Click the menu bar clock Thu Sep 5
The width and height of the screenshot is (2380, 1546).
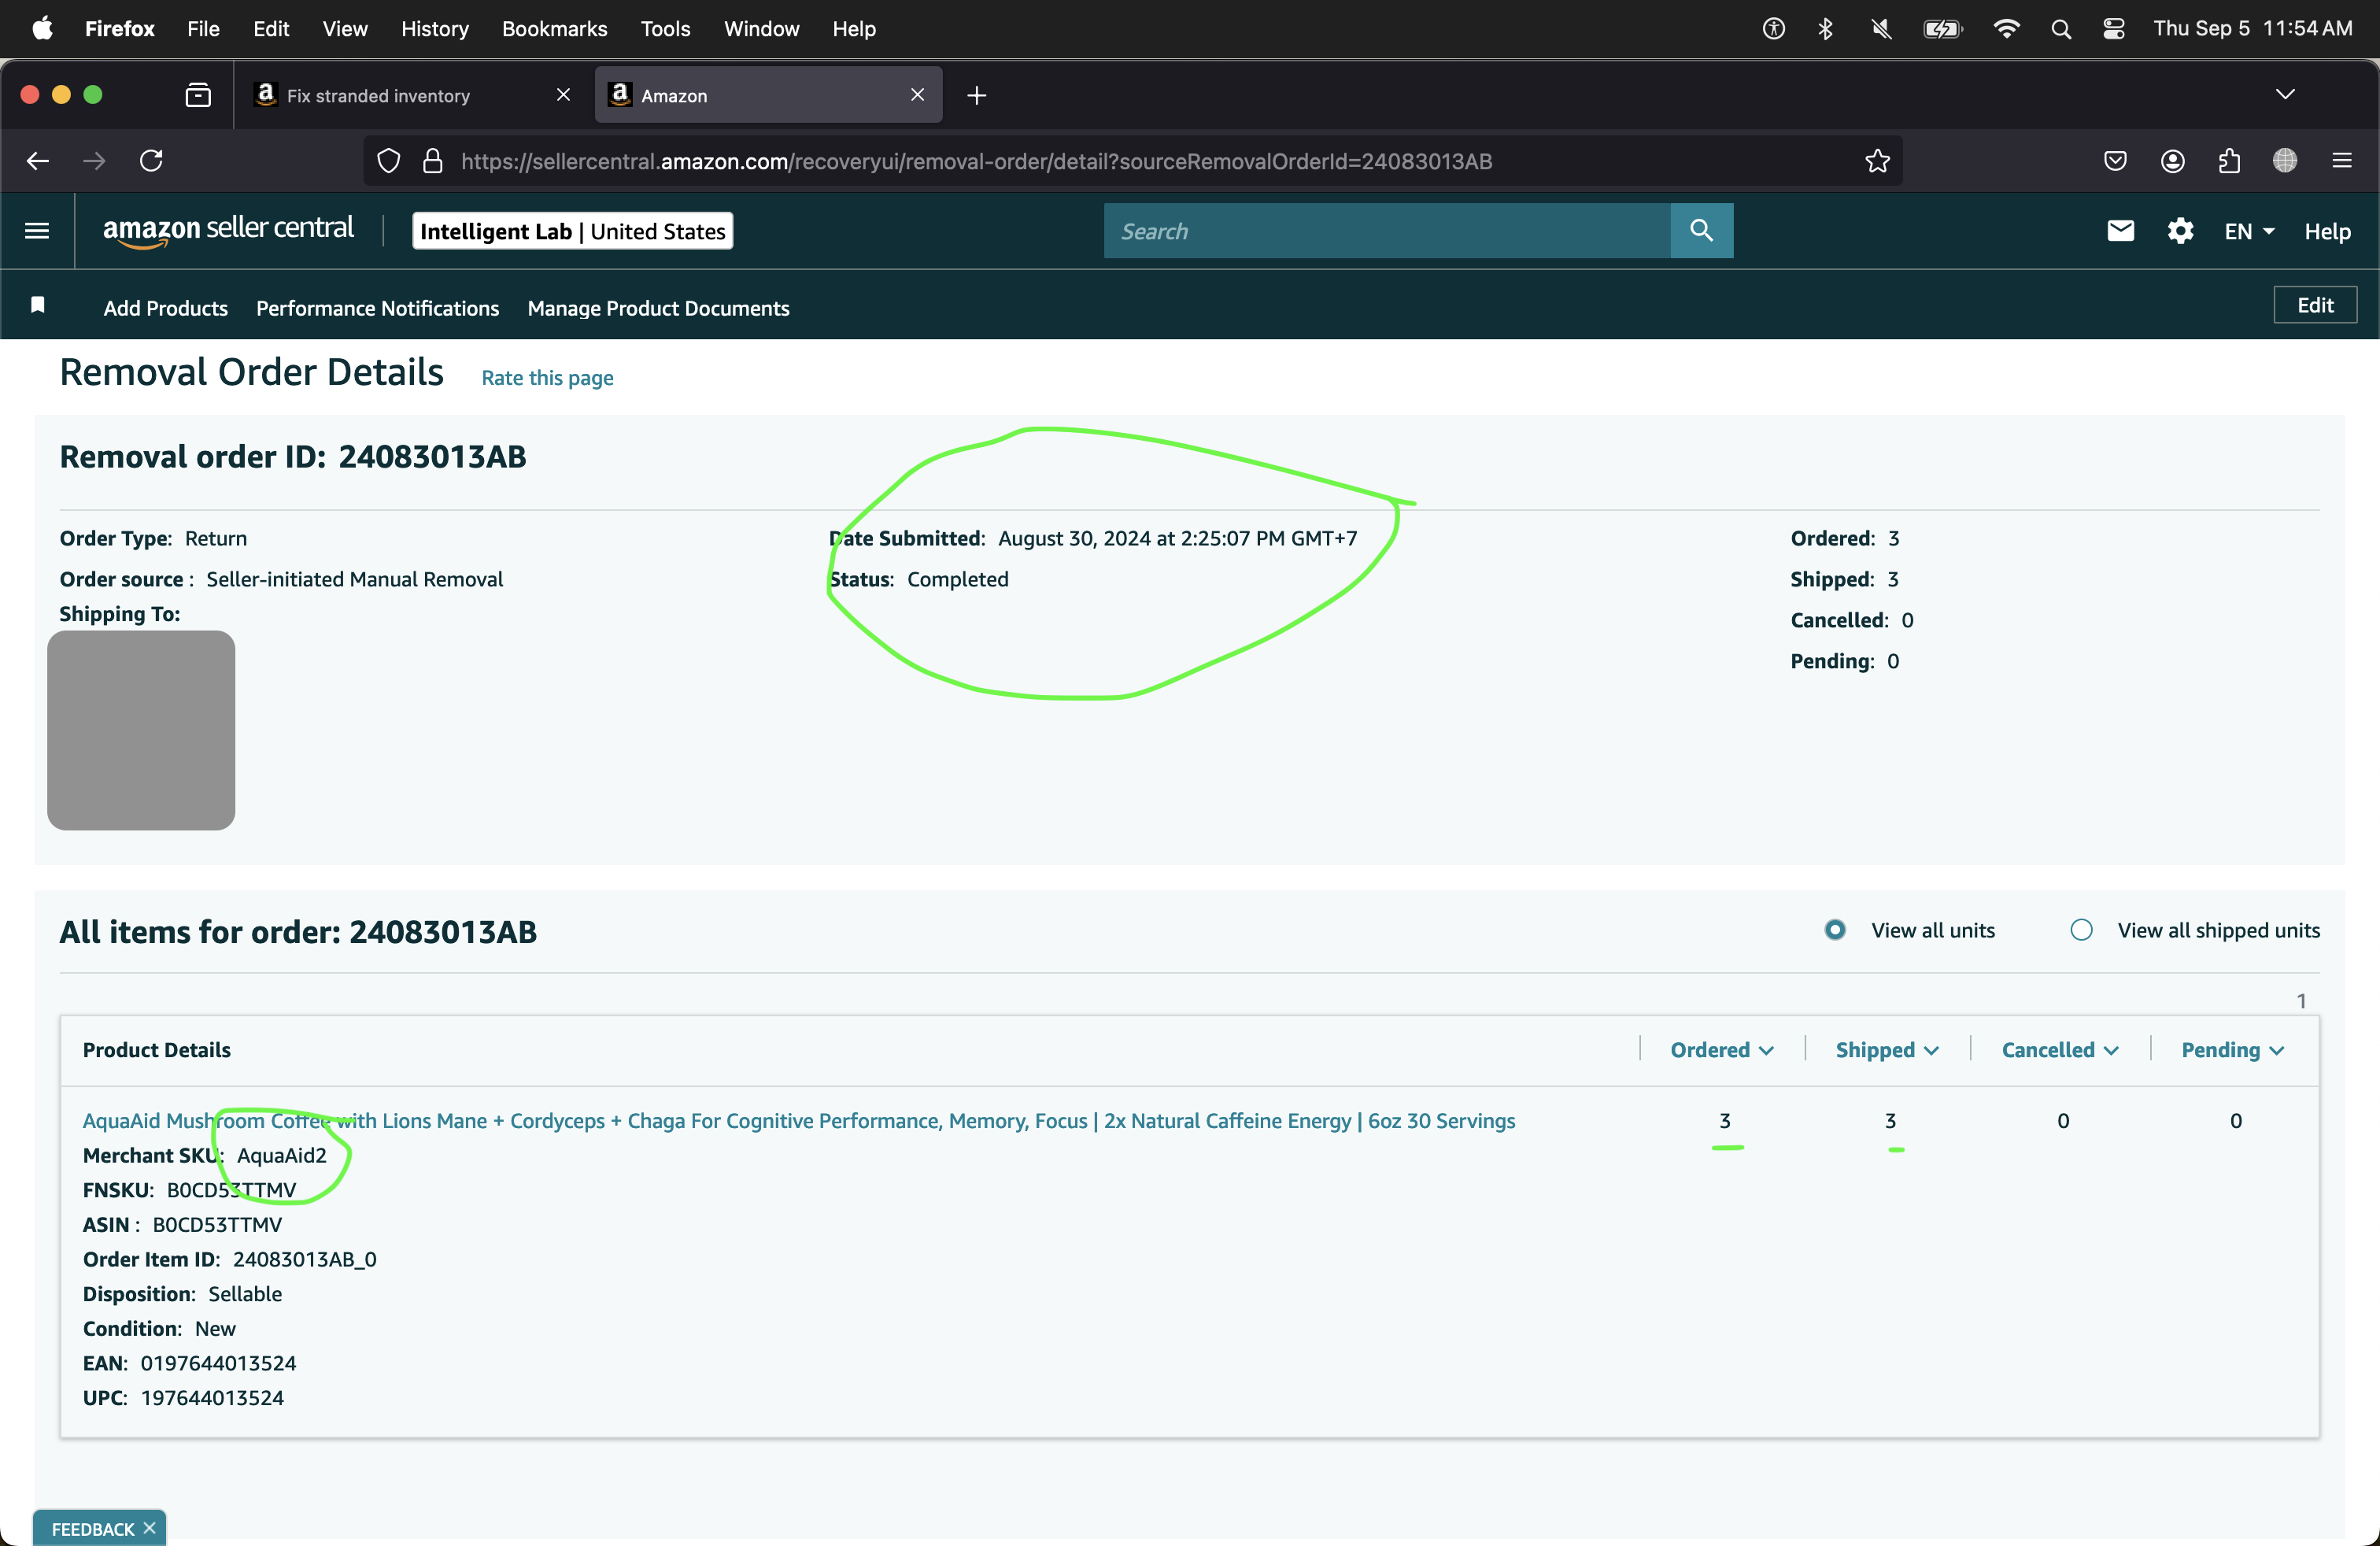click(x=2252, y=29)
